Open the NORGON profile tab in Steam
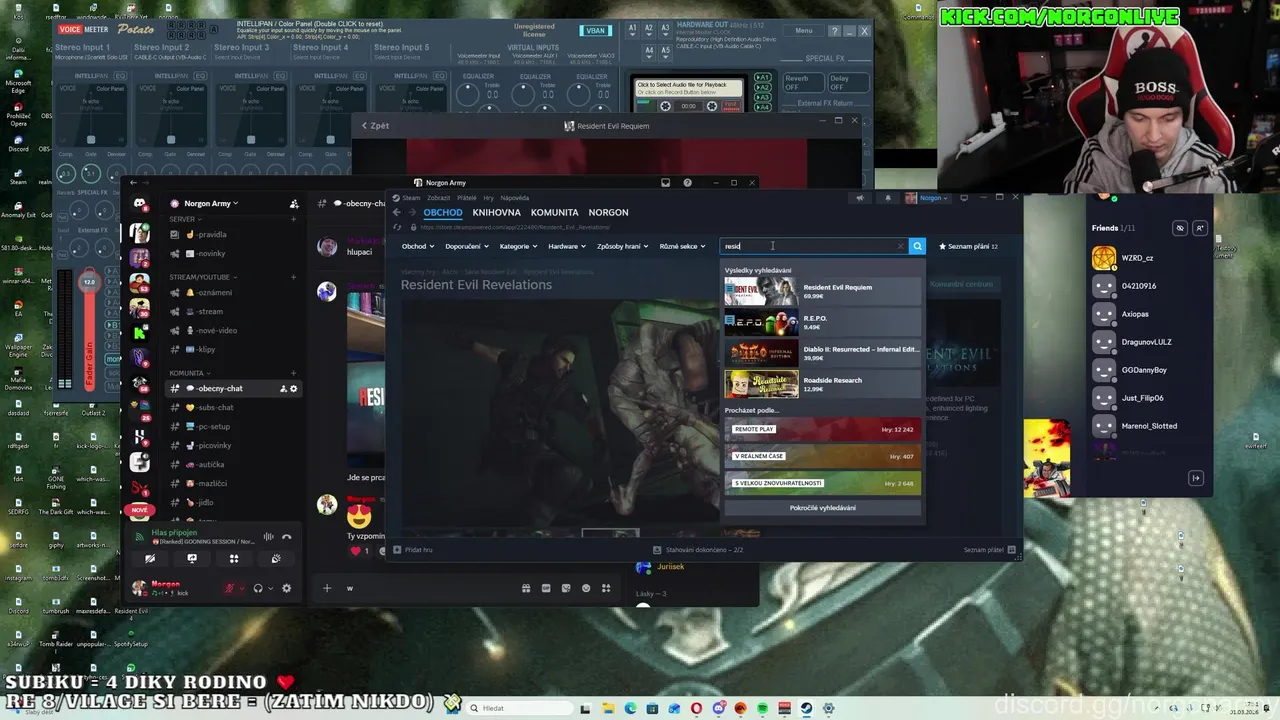1280x720 pixels. (x=608, y=212)
